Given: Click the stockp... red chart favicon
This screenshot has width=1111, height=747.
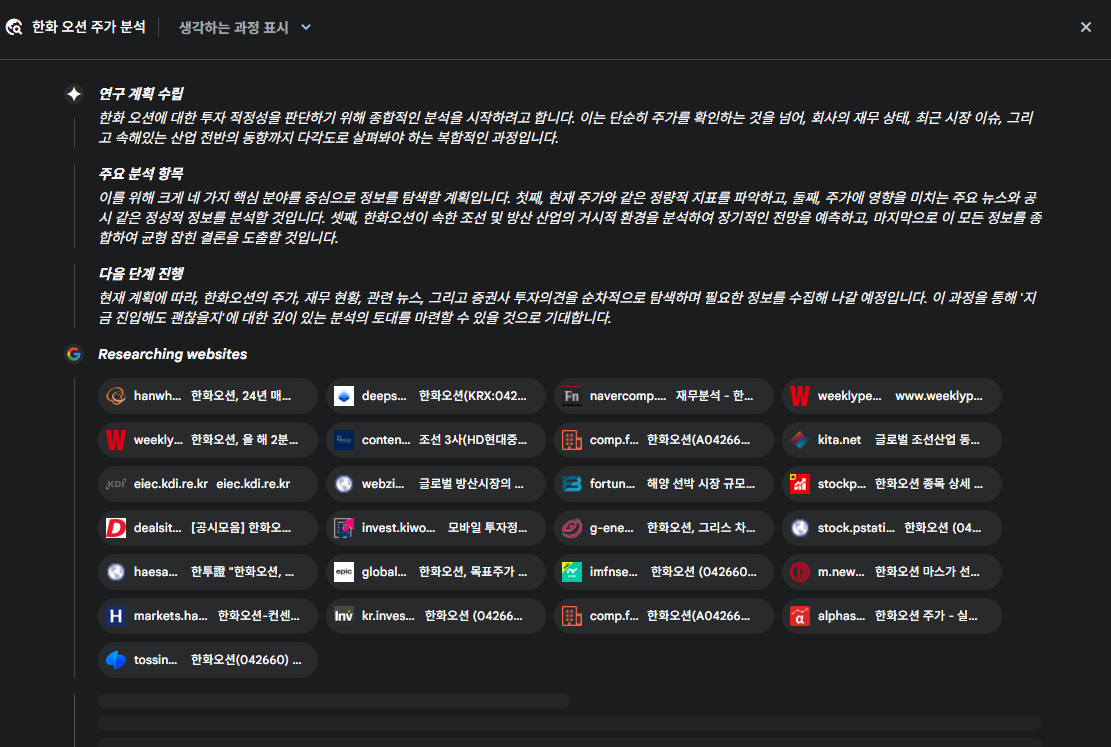Looking at the screenshot, I should point(800,483).
